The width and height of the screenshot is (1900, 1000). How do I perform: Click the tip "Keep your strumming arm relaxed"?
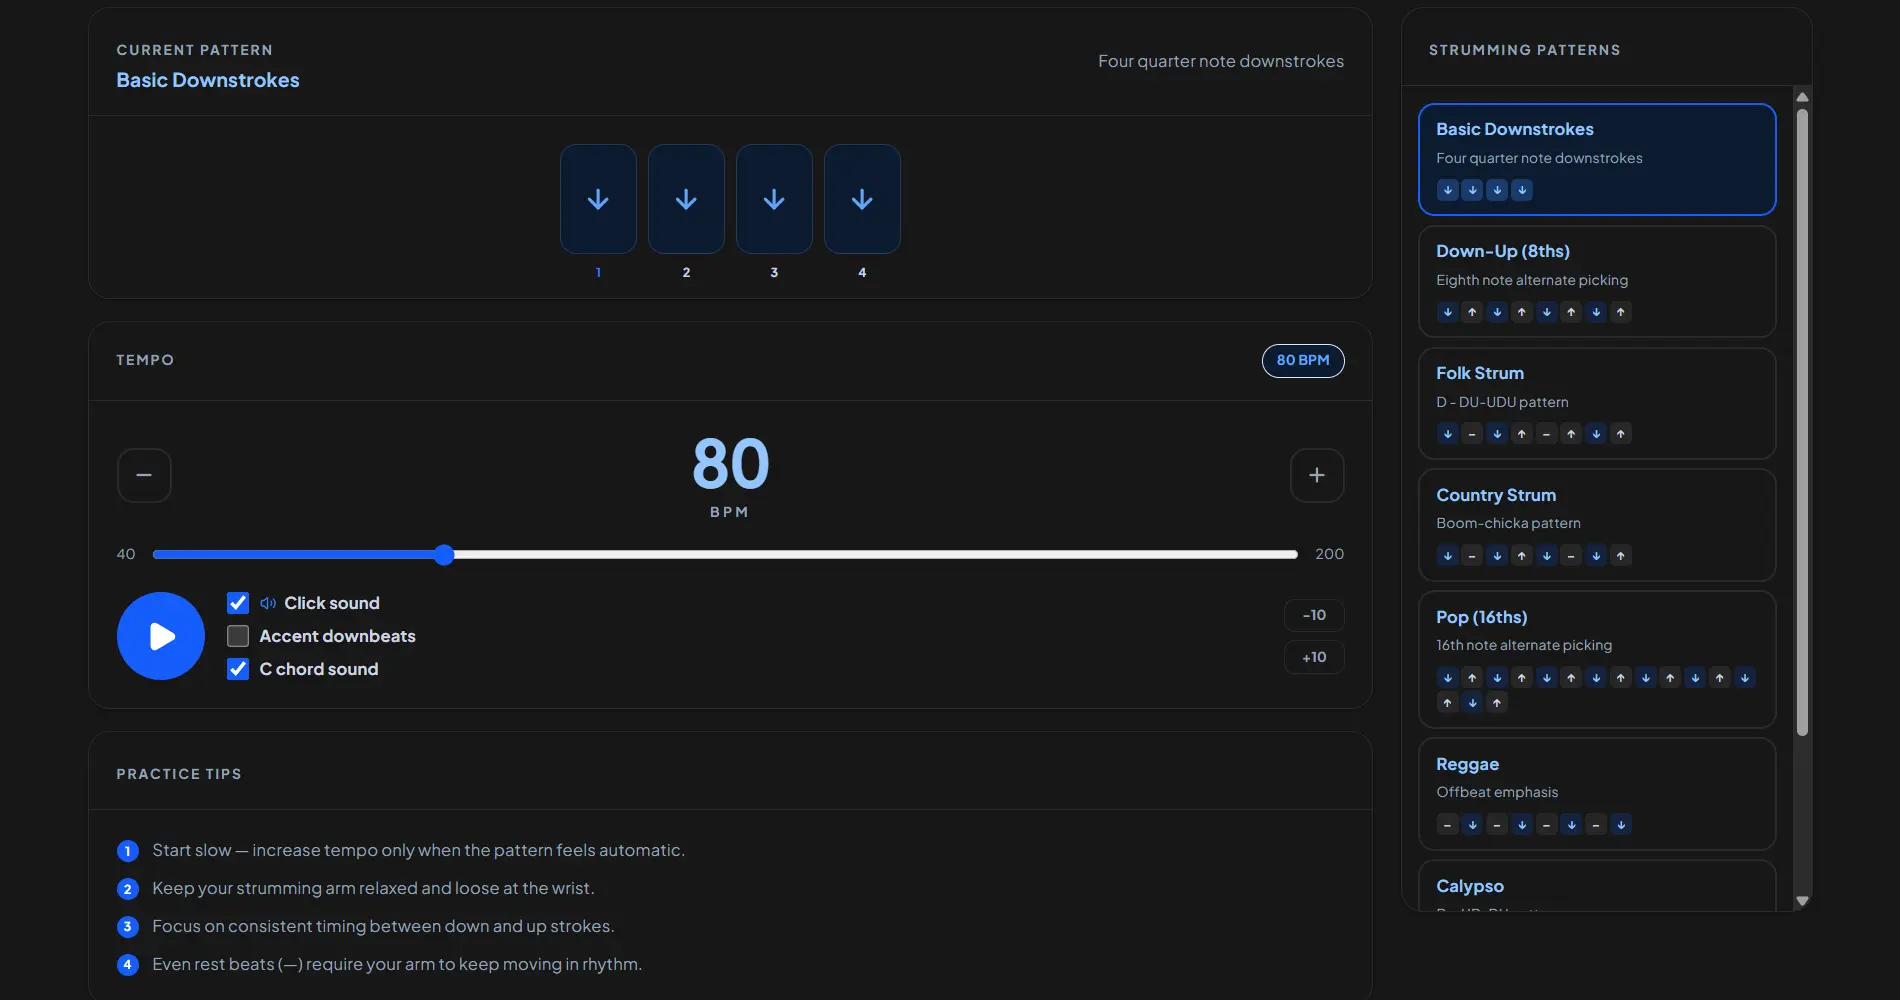[373, 888]
